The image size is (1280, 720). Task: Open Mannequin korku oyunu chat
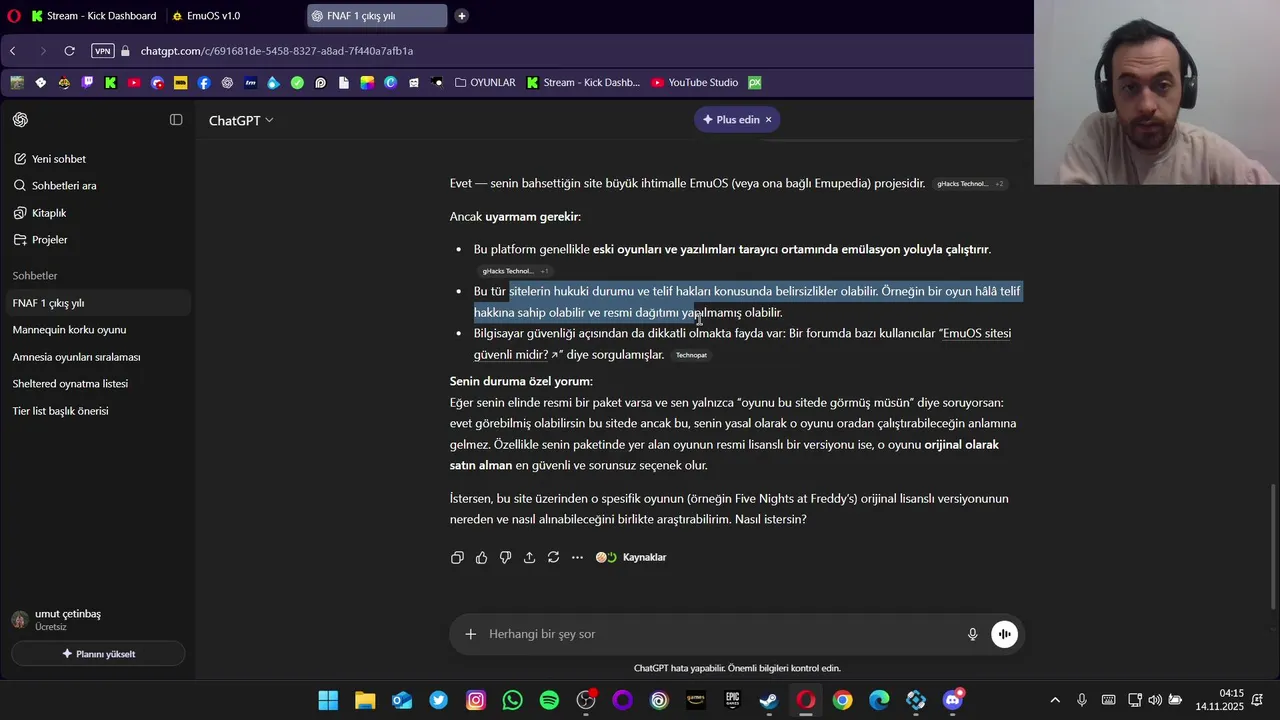[97, 330]
